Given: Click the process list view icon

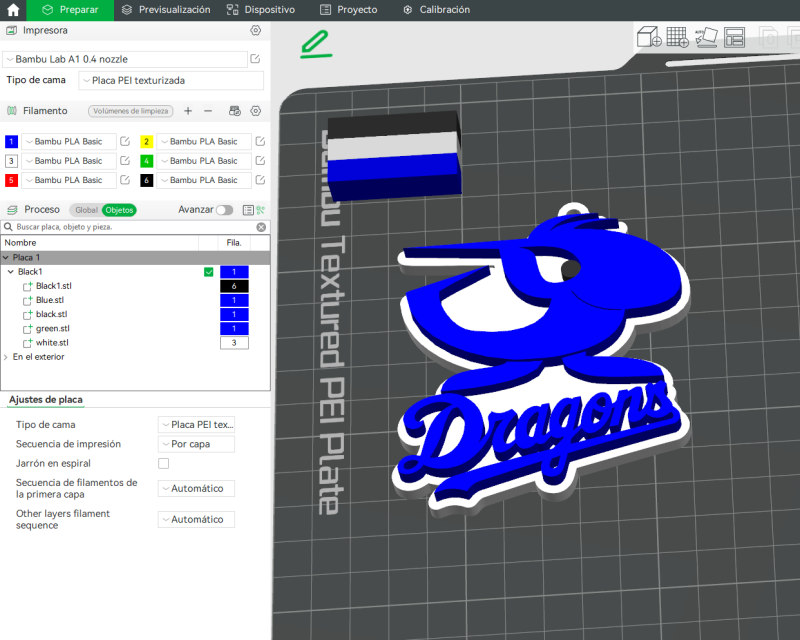Looking at the screenshot, I should [x=248, y=210].
